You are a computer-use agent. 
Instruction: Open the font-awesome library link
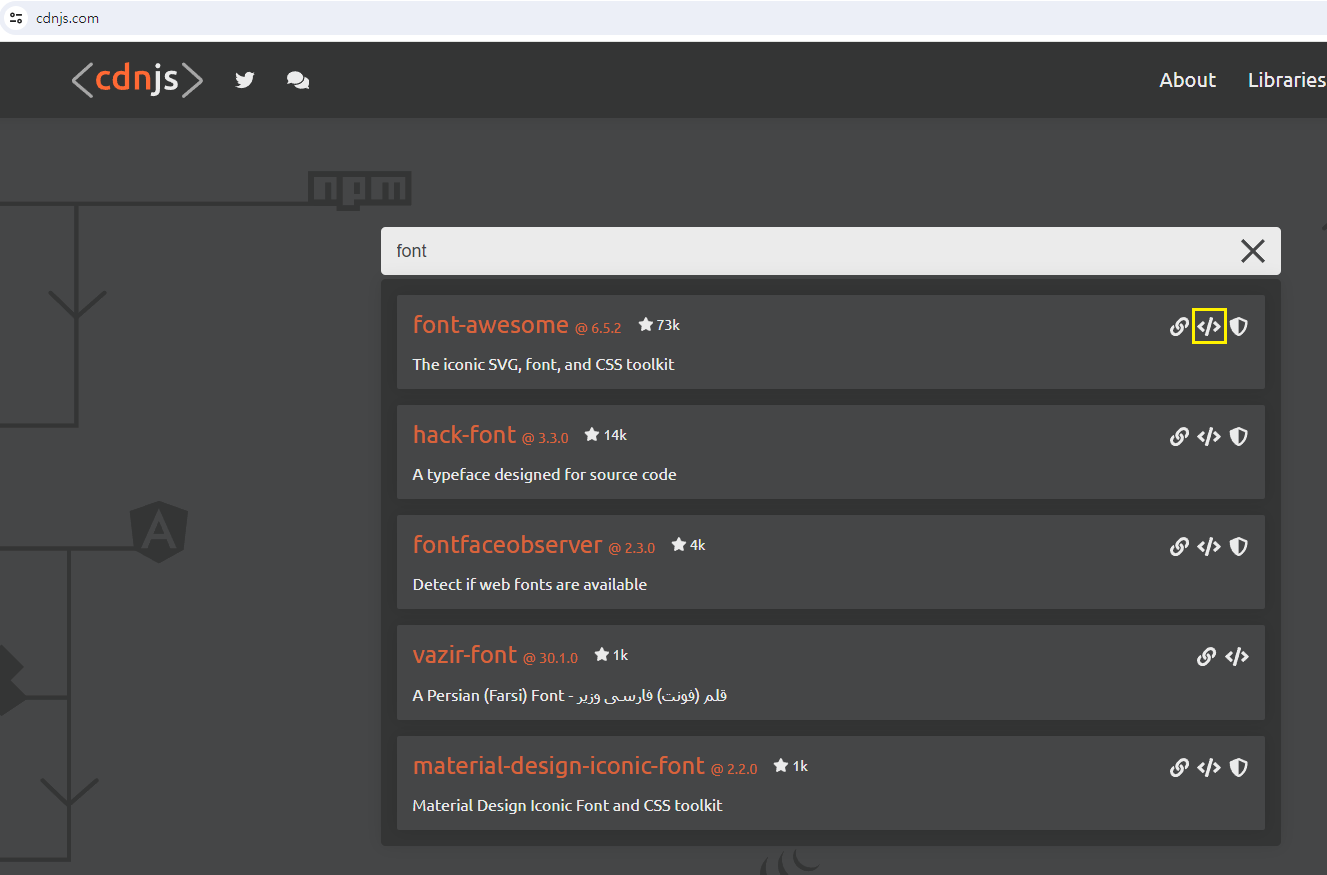coord(490,324)
